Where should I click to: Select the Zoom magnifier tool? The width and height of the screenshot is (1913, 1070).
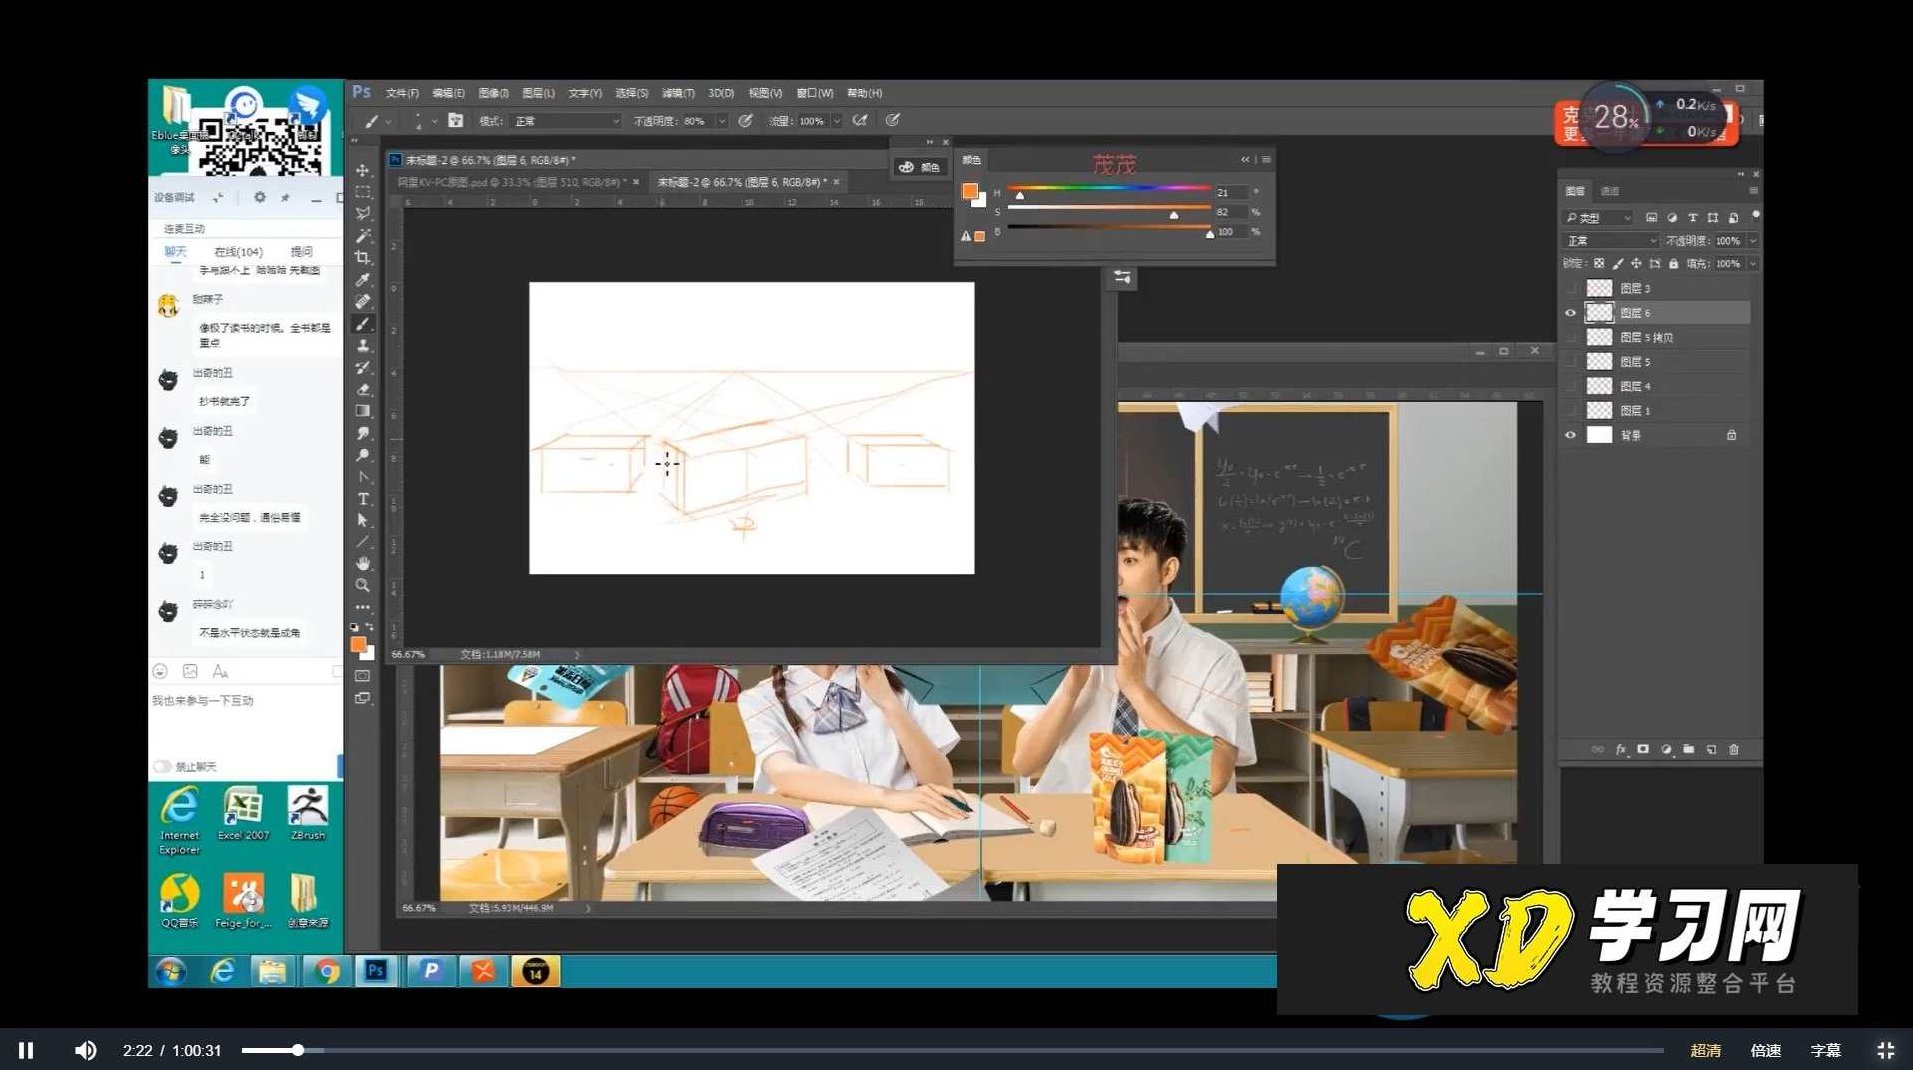tap(362, 585)
